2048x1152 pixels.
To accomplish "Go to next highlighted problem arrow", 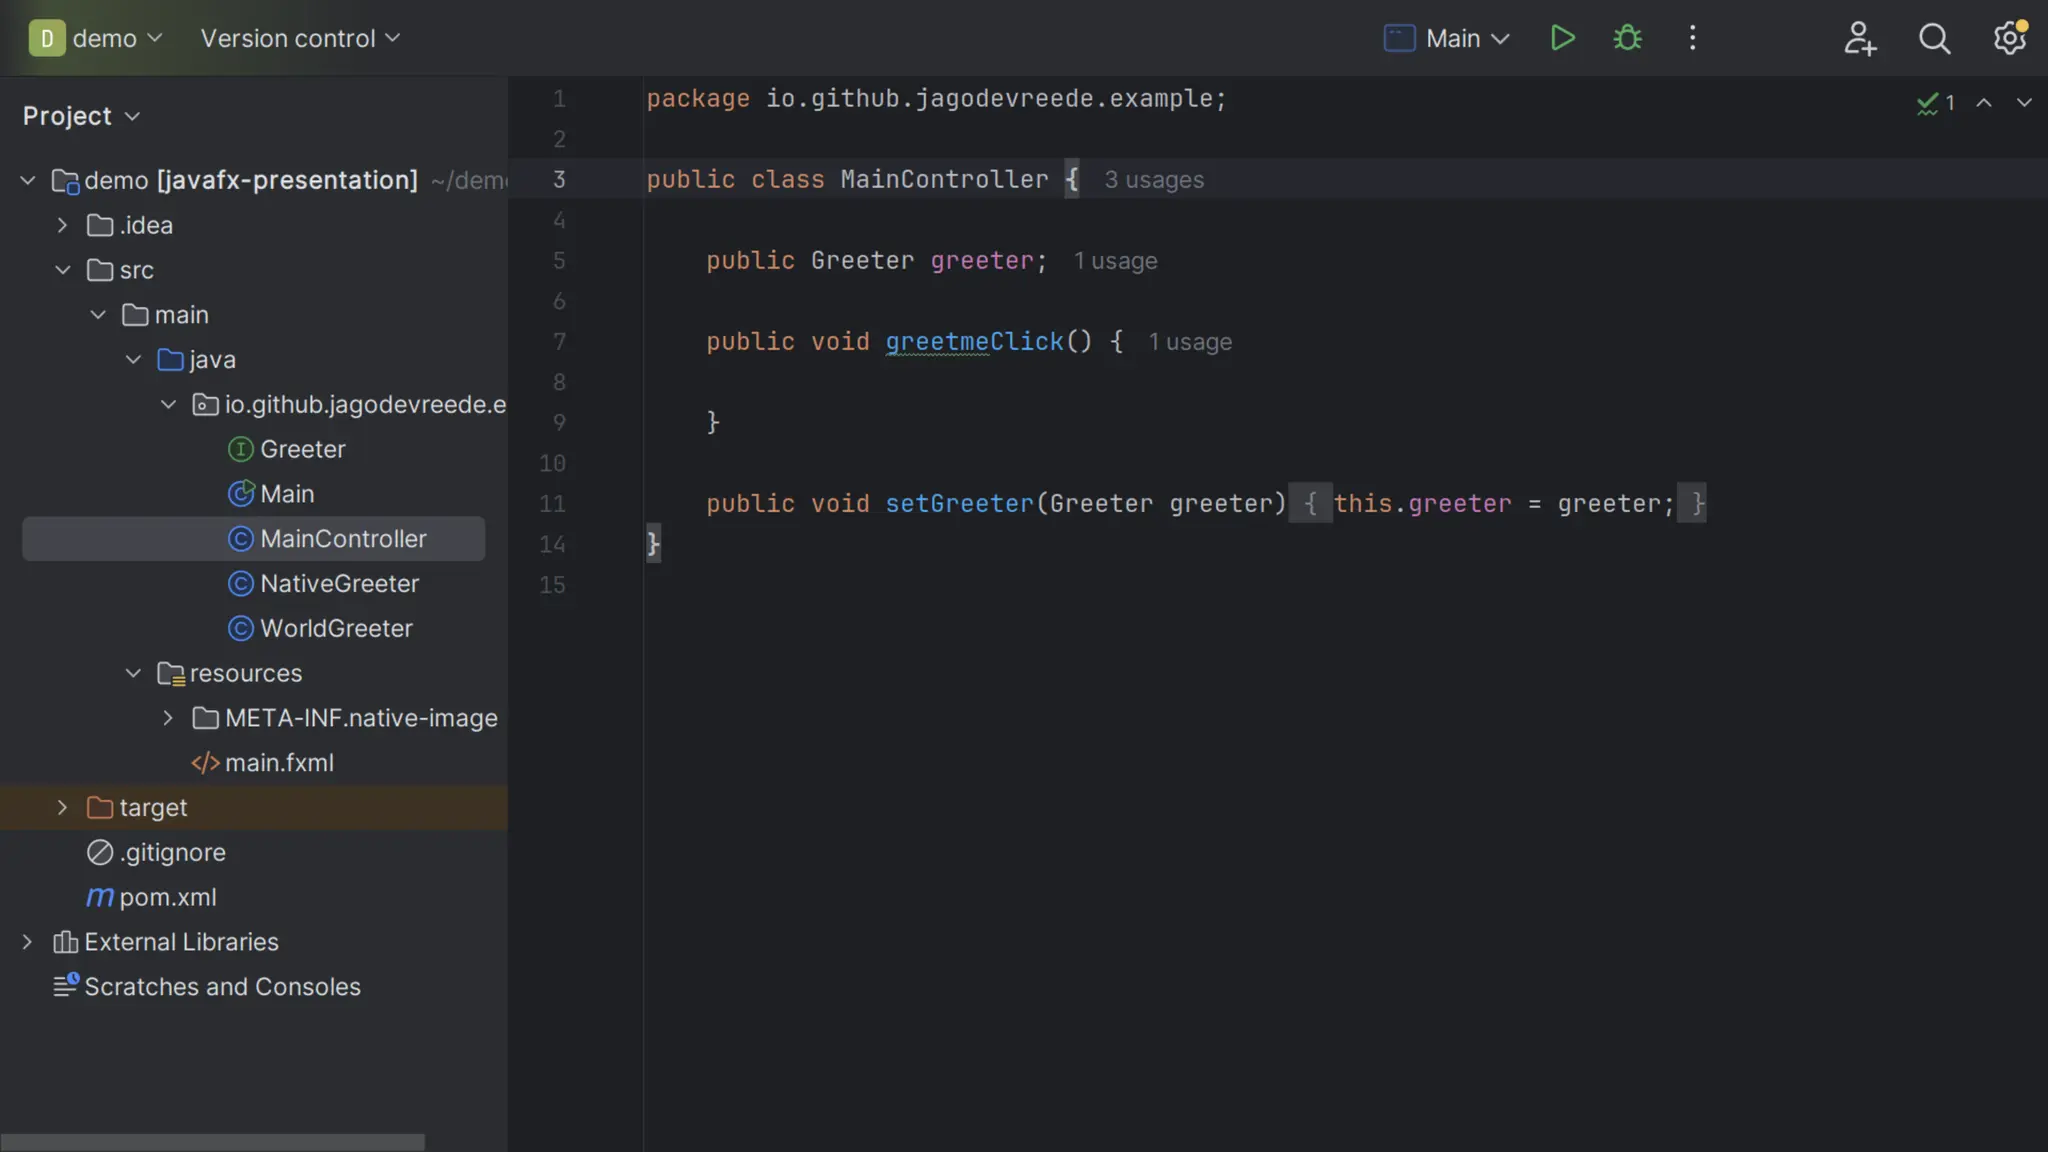I will [x=2024, y=103].
